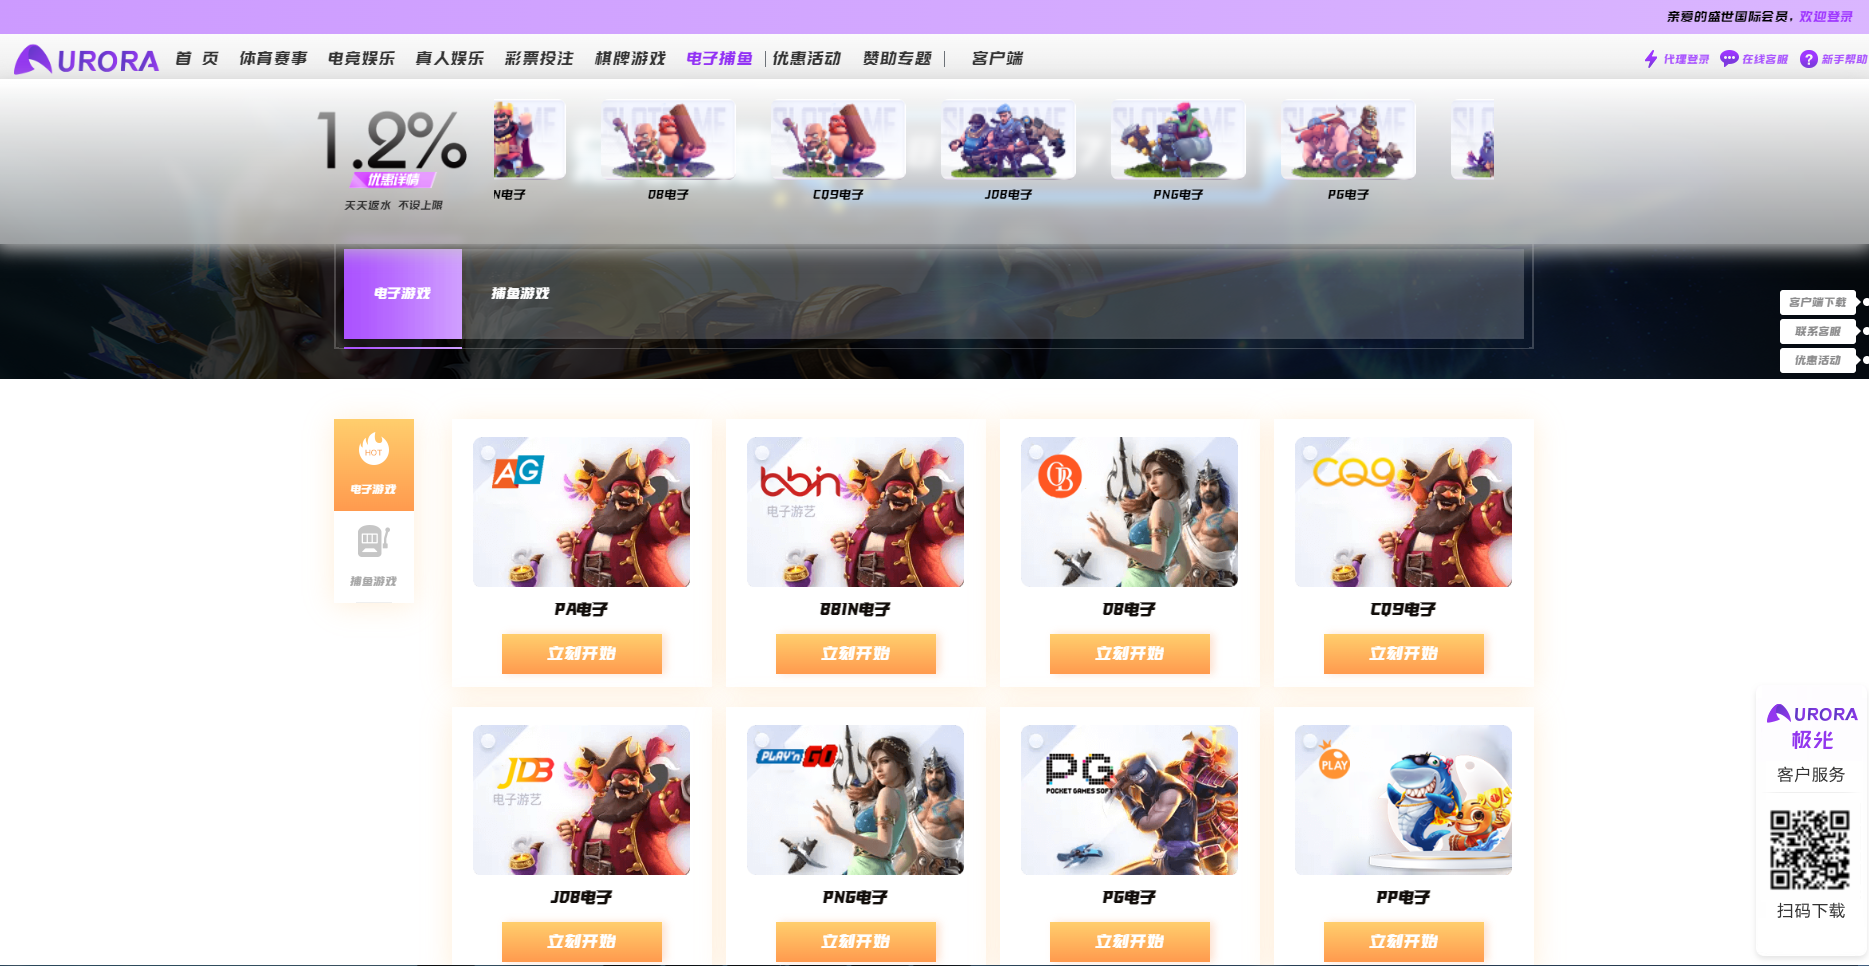Viewport: 1869px width, 966px height.
Task: Click 立刻开始 under PA电子
Action: pos(582,654)
